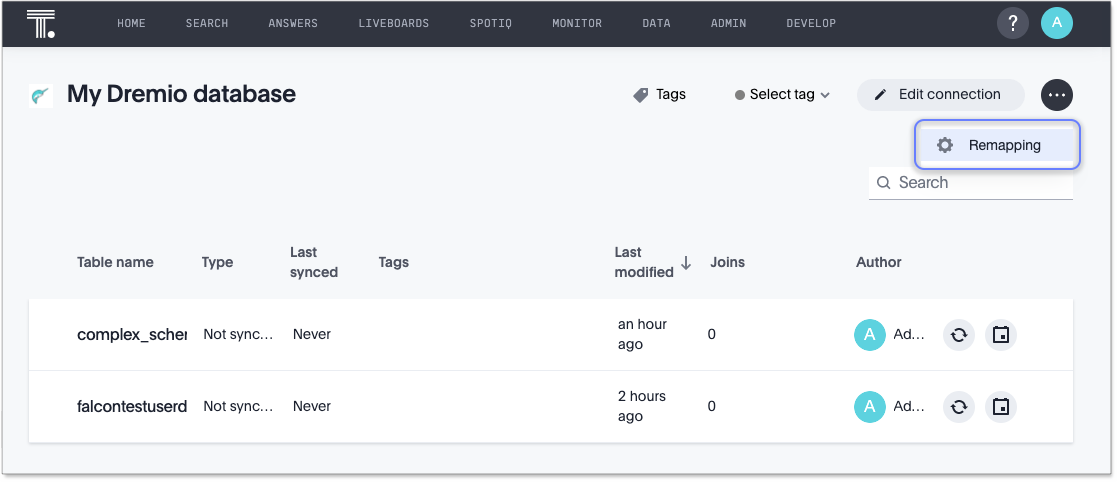Screen dimensions: 1117x487
Task: Open the Data tab in navigation
Action: pos(656,23)
